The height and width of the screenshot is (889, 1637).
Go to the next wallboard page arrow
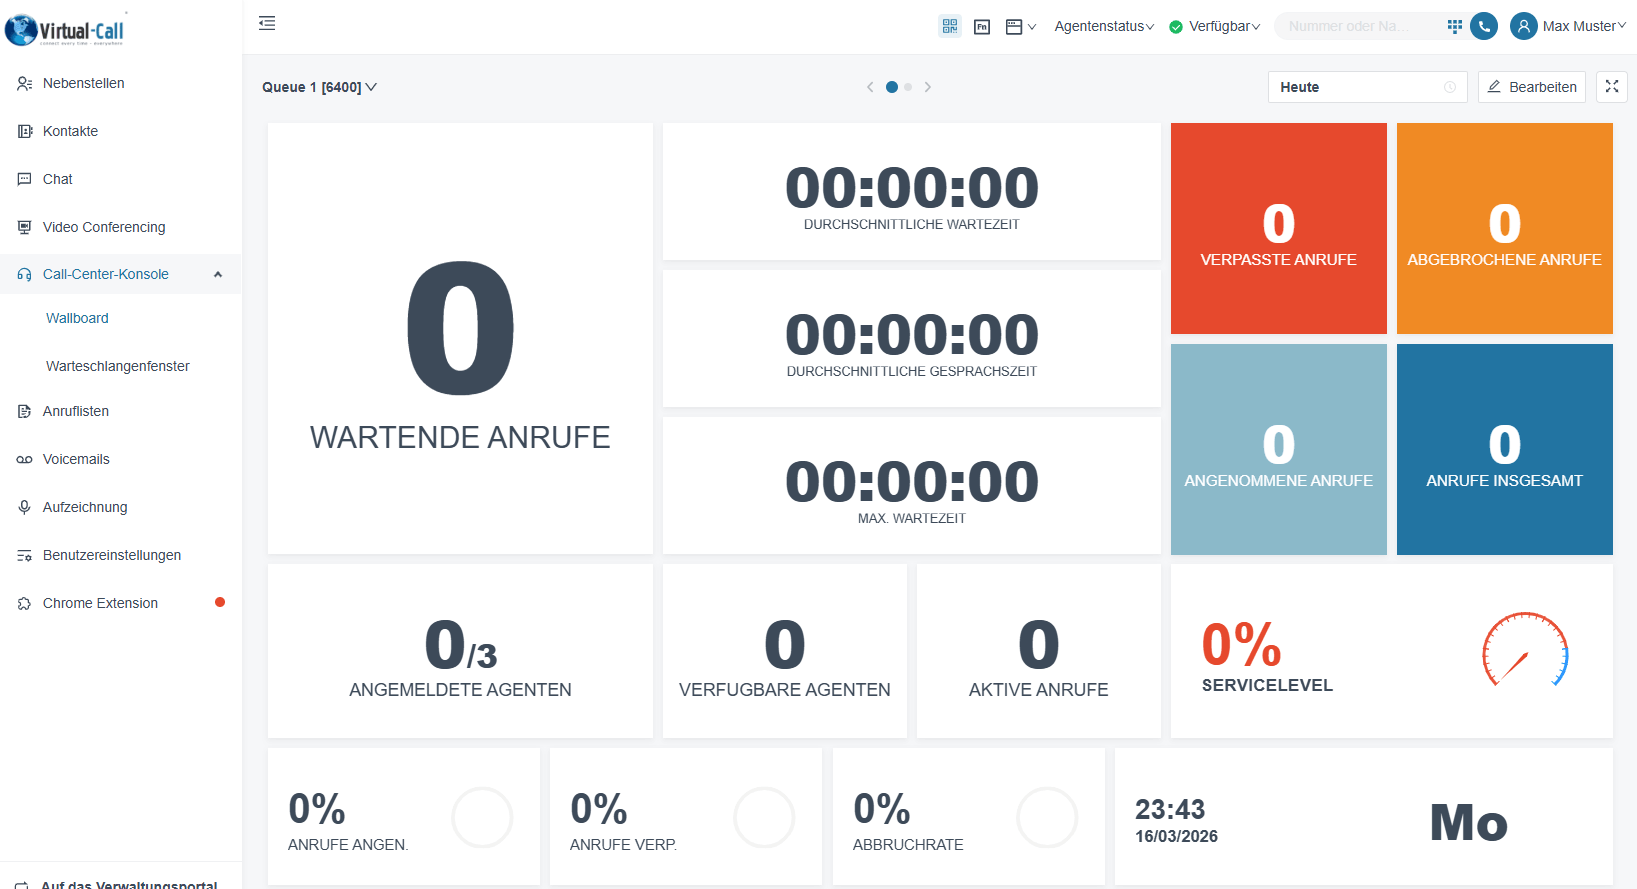928,87
